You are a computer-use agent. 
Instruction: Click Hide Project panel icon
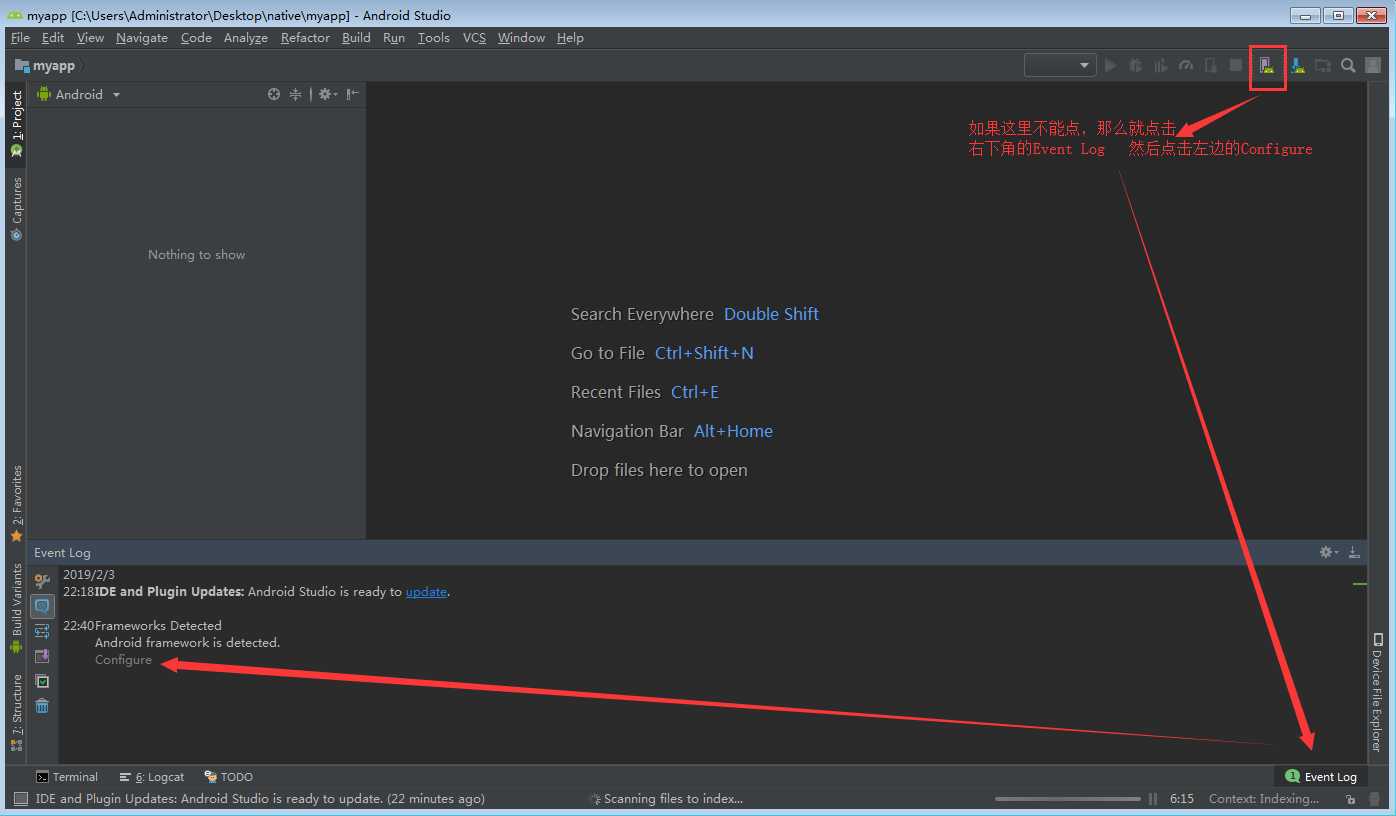352,94
